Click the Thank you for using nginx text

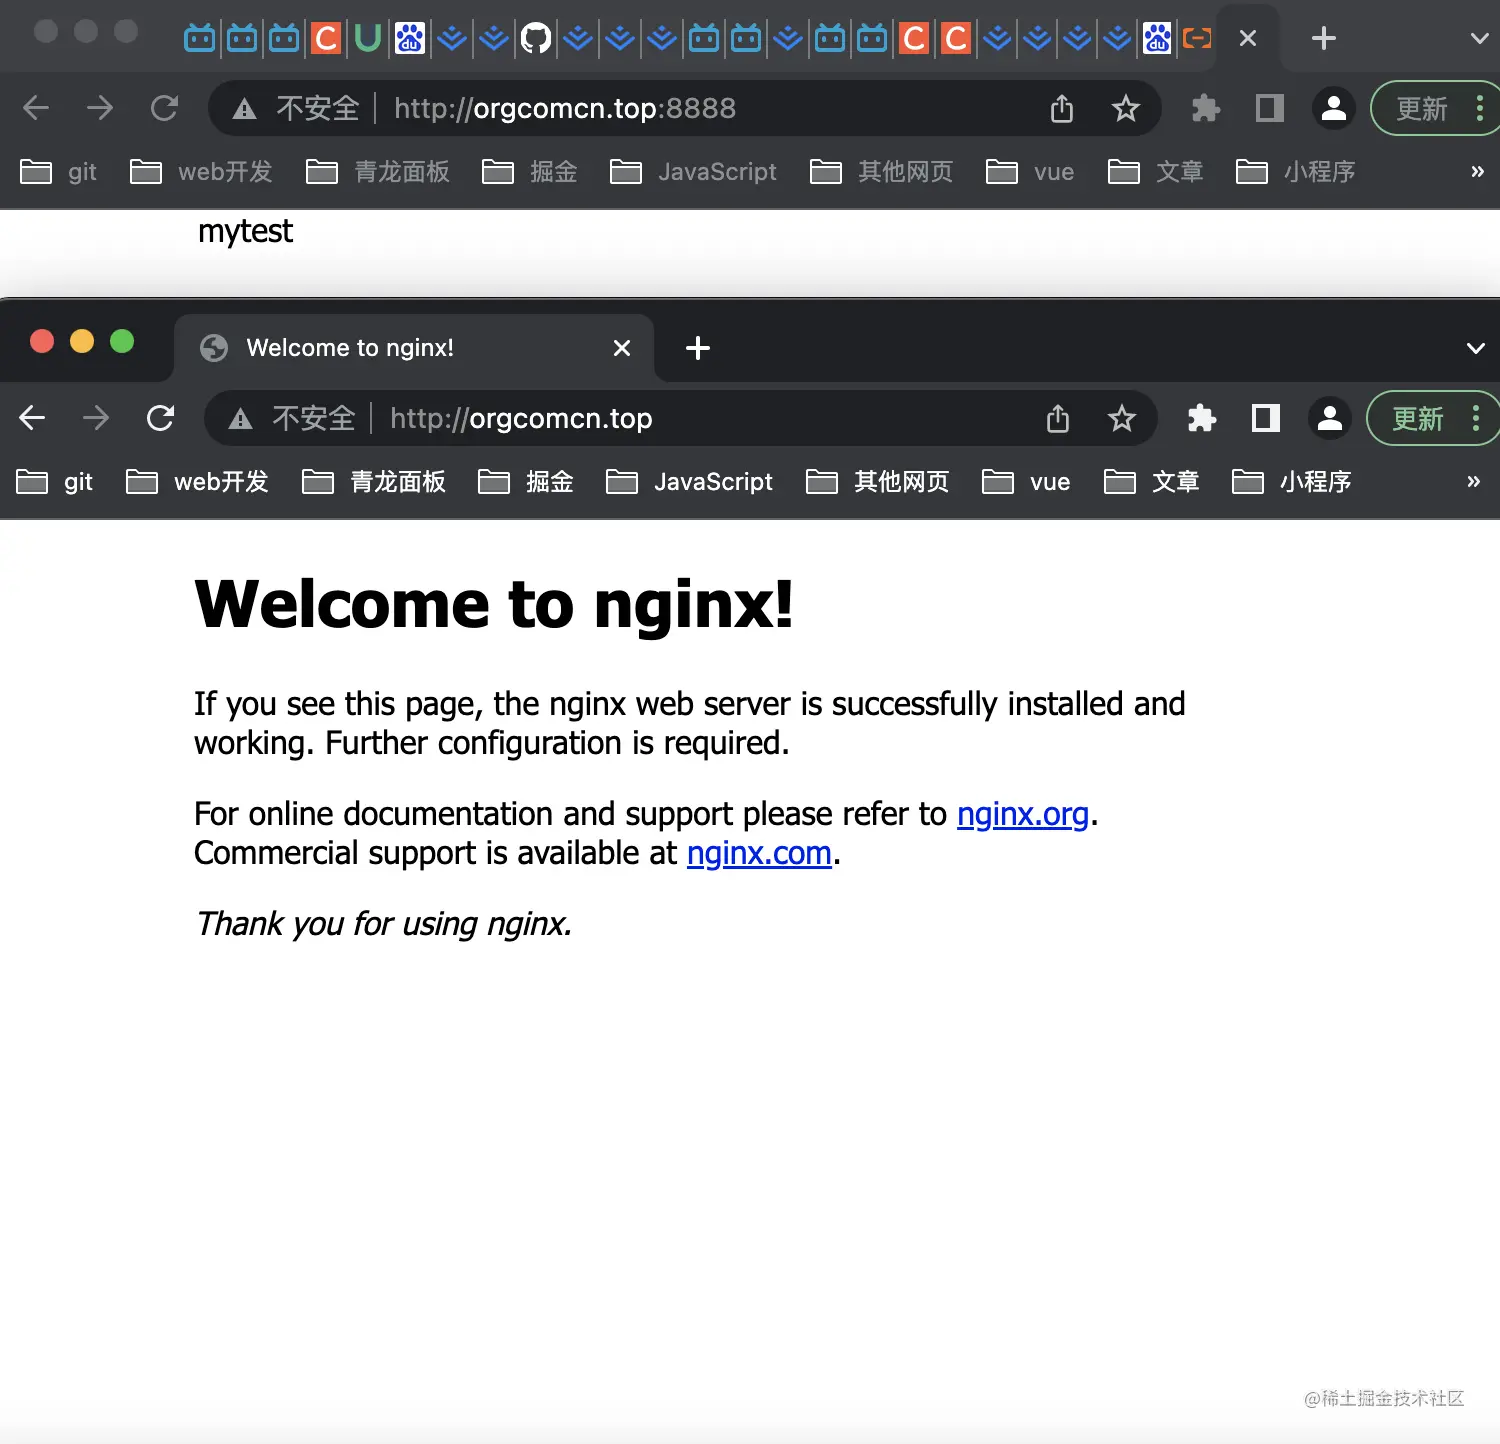[384, 923]
